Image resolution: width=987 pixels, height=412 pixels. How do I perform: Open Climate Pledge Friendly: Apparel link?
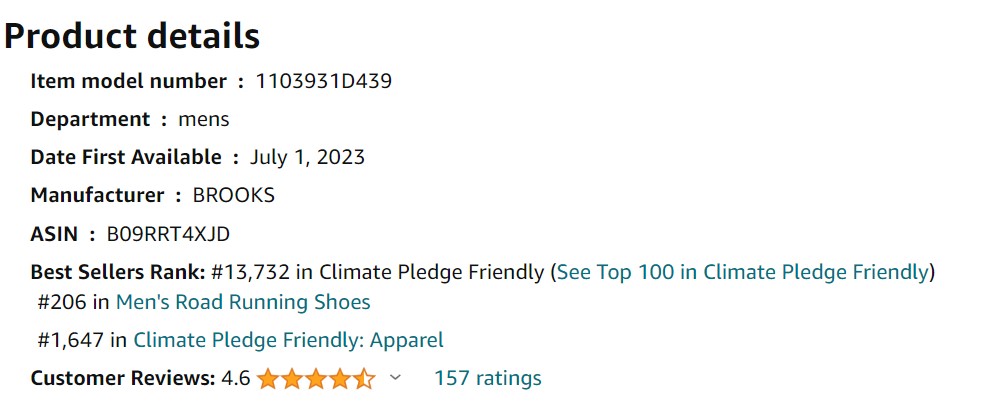click(288, 340)
